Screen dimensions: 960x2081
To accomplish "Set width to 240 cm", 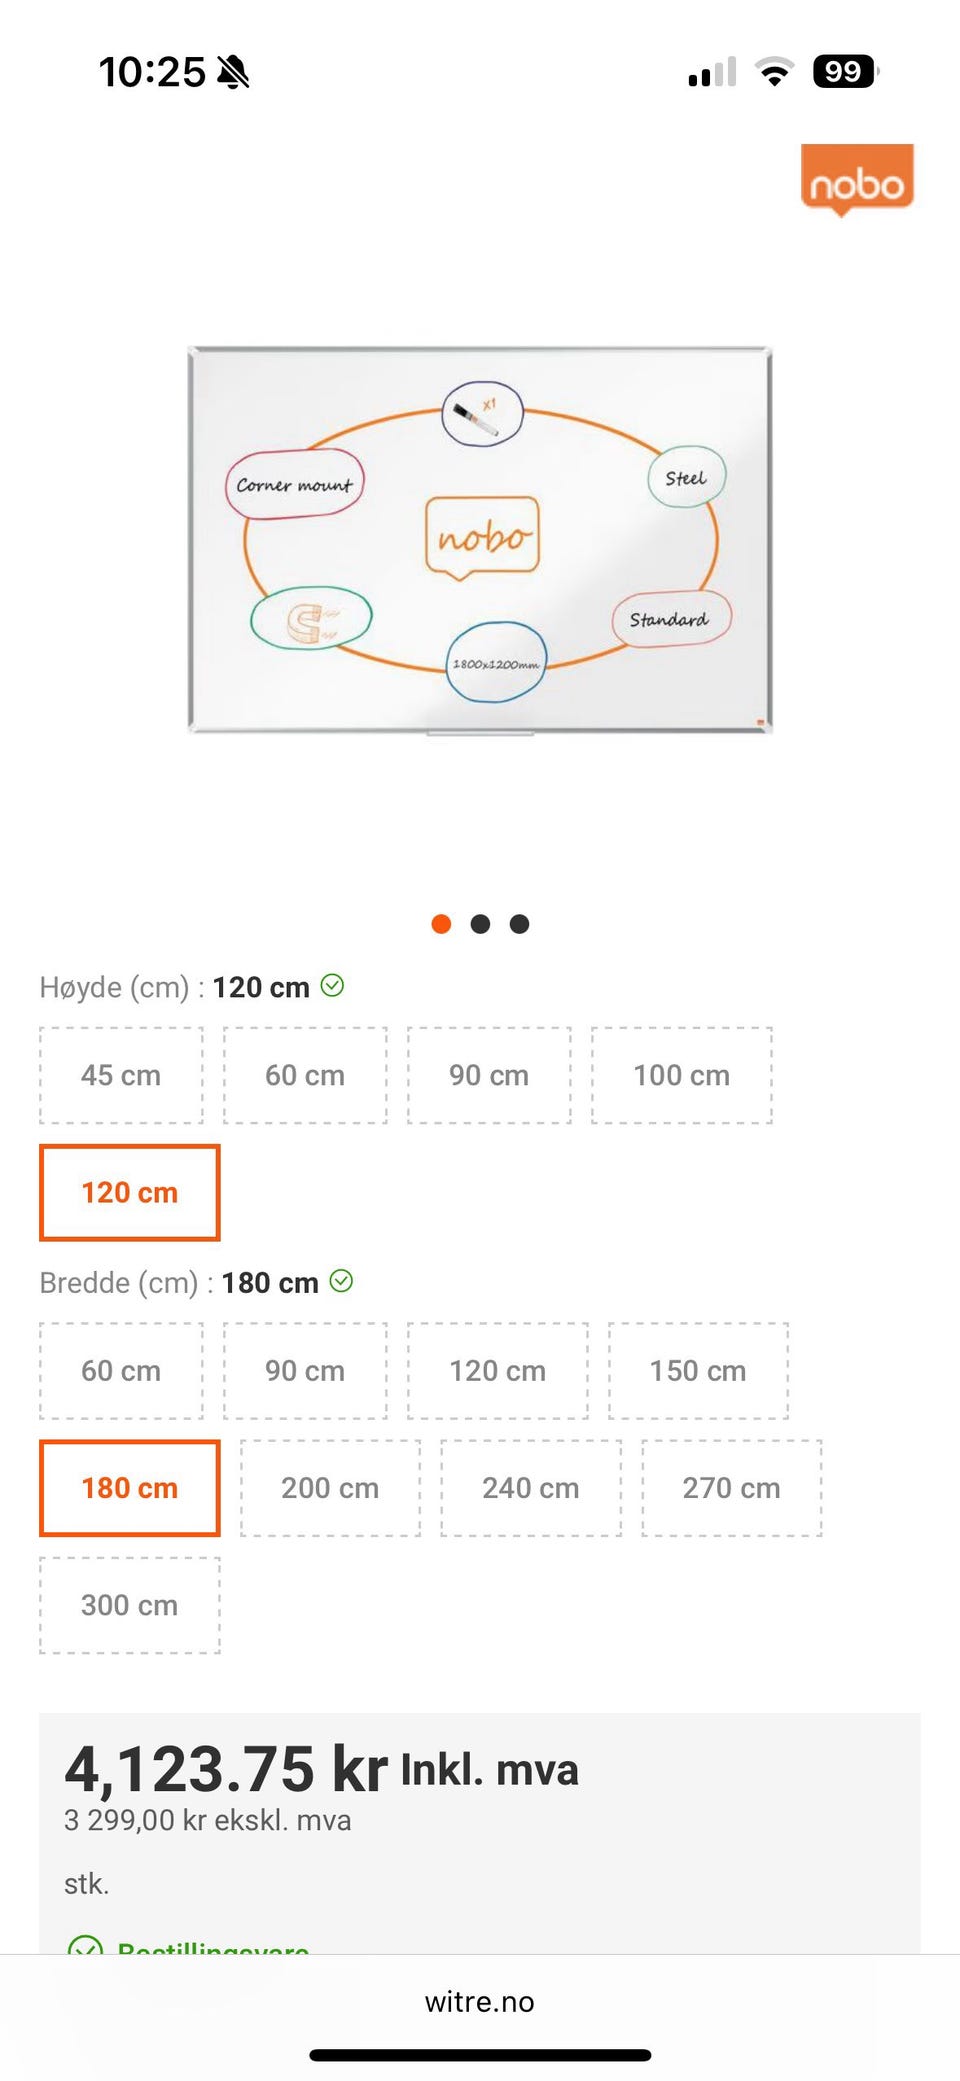I will [530, 1488].
